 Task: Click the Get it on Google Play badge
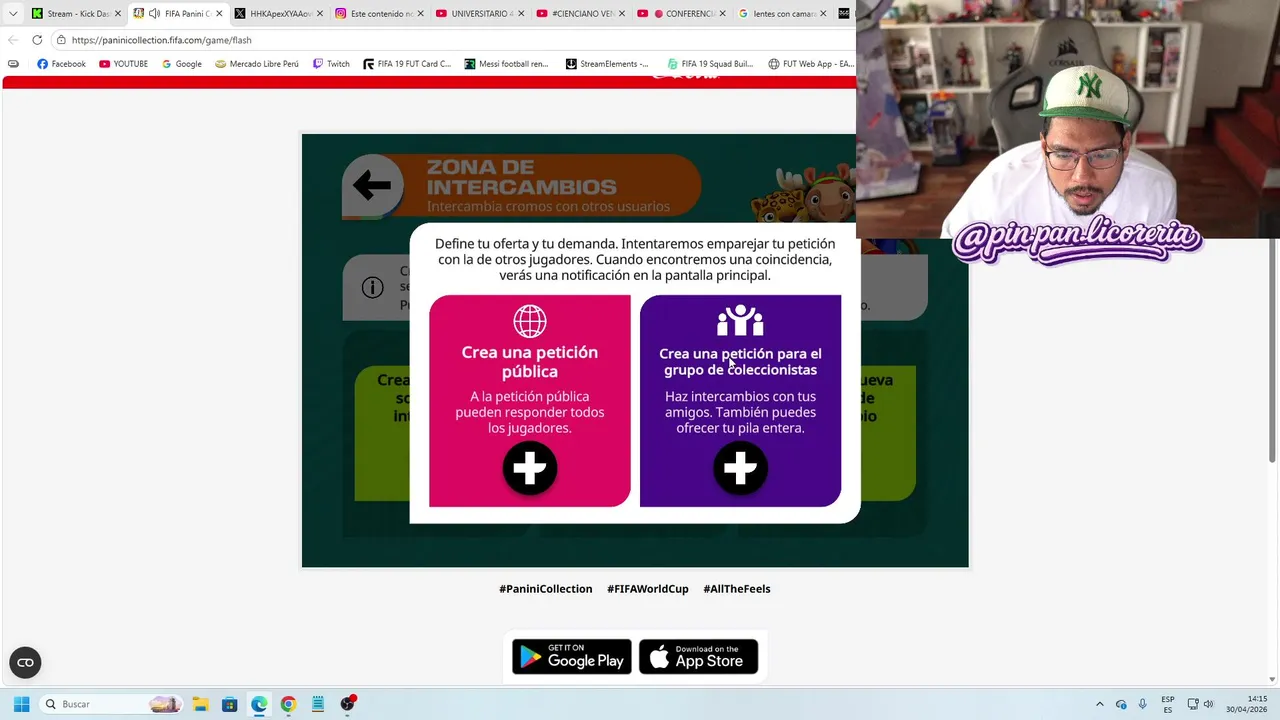572,657
